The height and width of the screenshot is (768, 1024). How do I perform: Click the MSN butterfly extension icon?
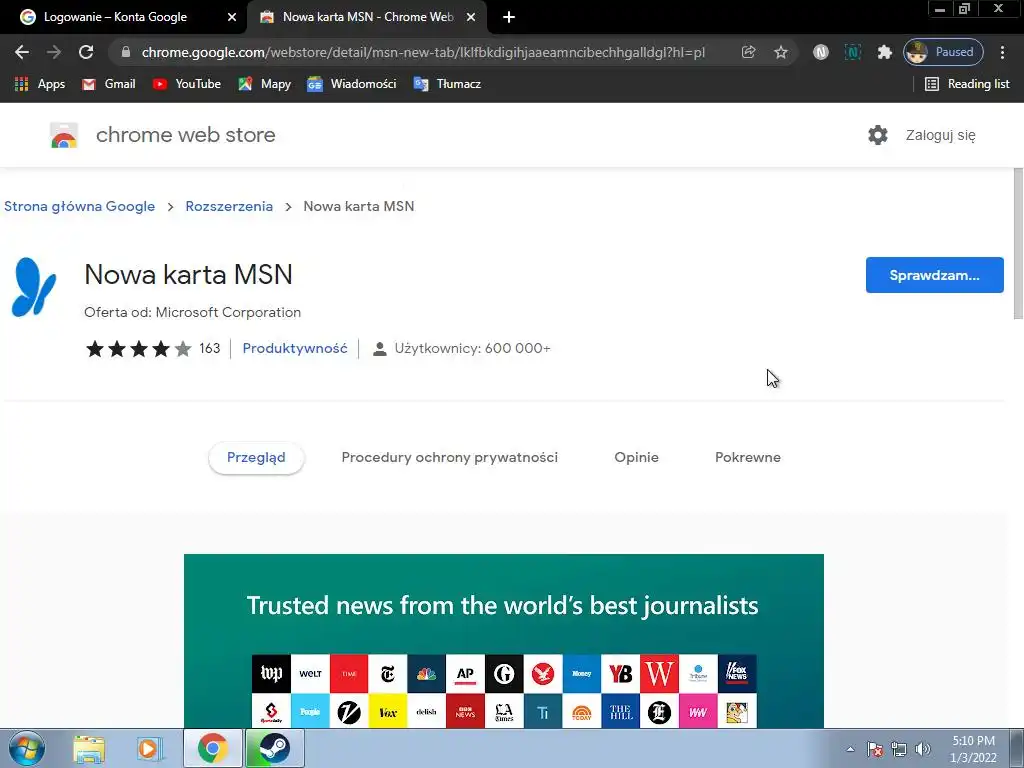(x=34, y=287)
